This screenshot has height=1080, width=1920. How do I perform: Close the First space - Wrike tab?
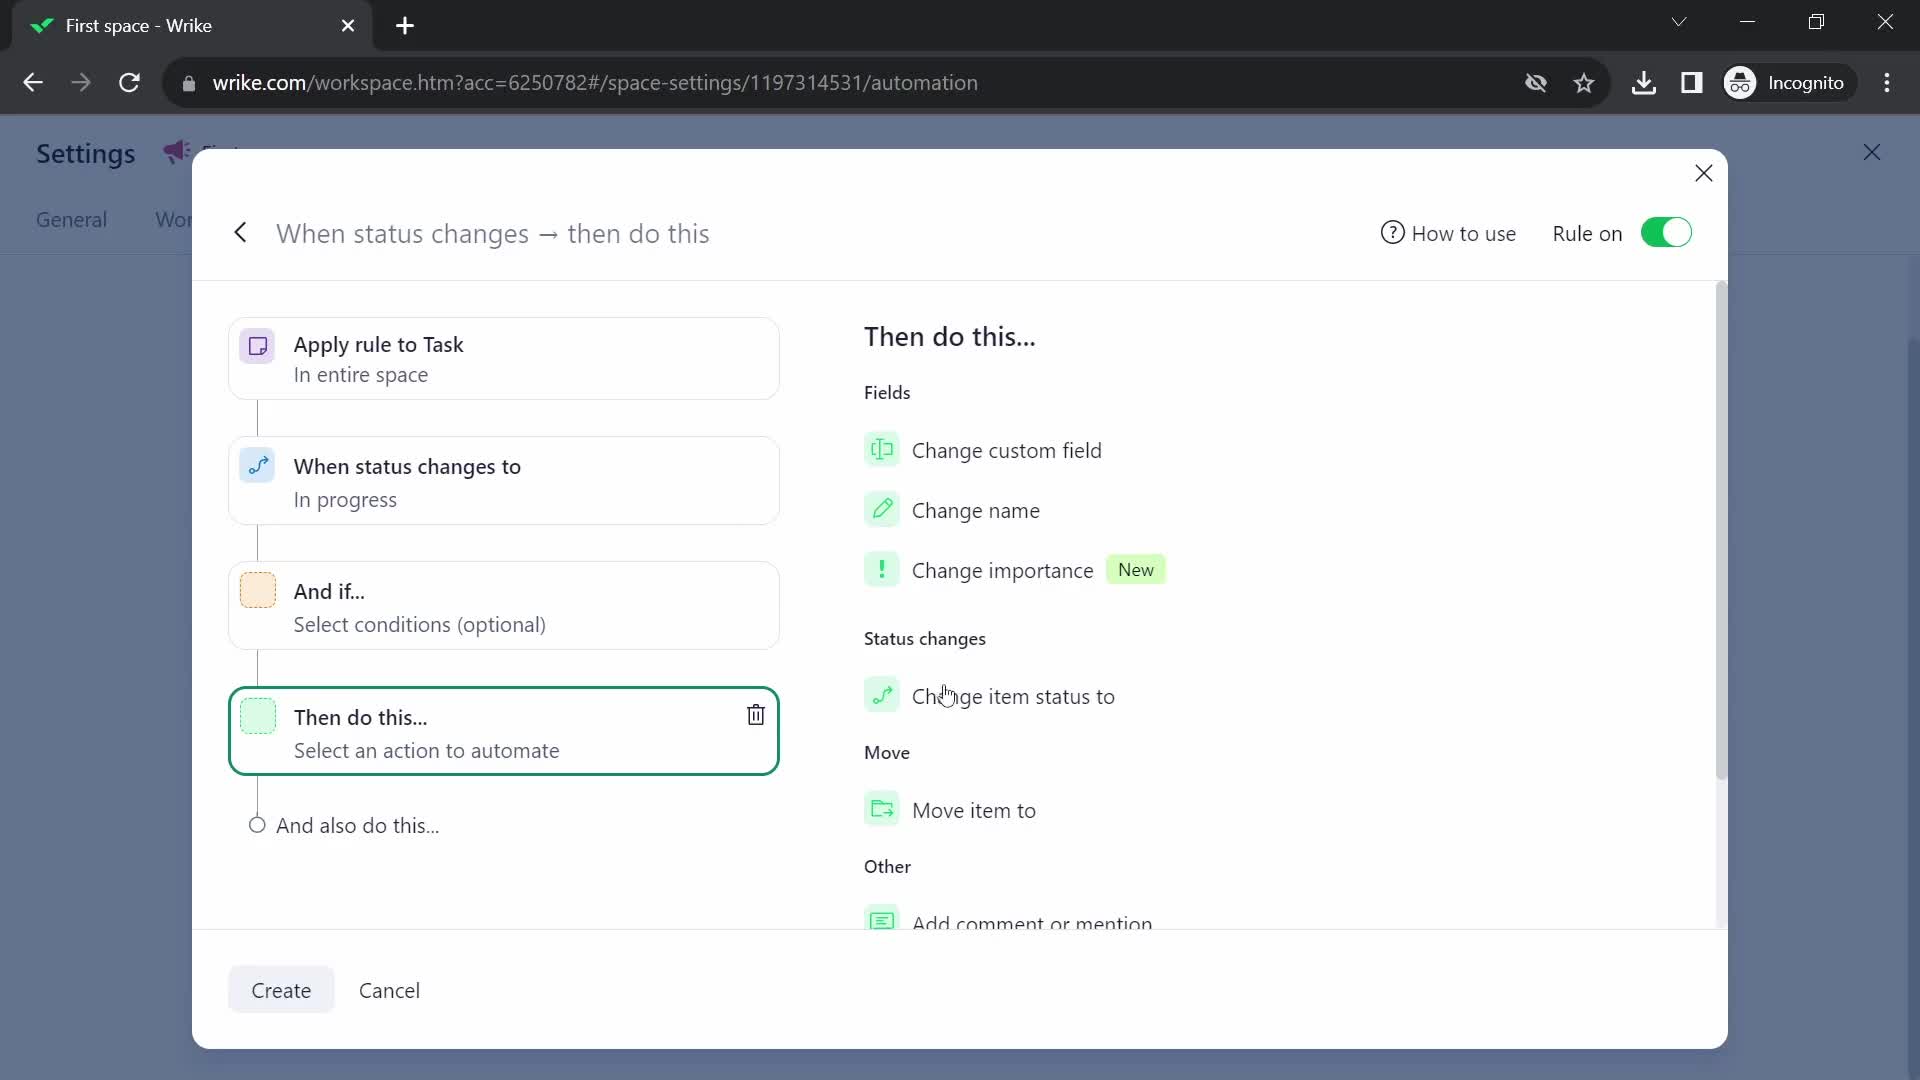click(348, 26)
